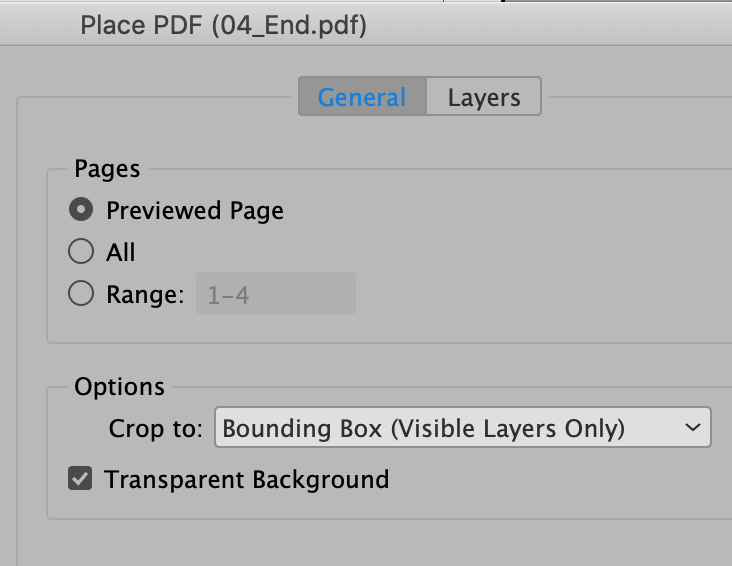Click the Options group heading
This screenshot has width=732, height=566.
click(119, 387)
